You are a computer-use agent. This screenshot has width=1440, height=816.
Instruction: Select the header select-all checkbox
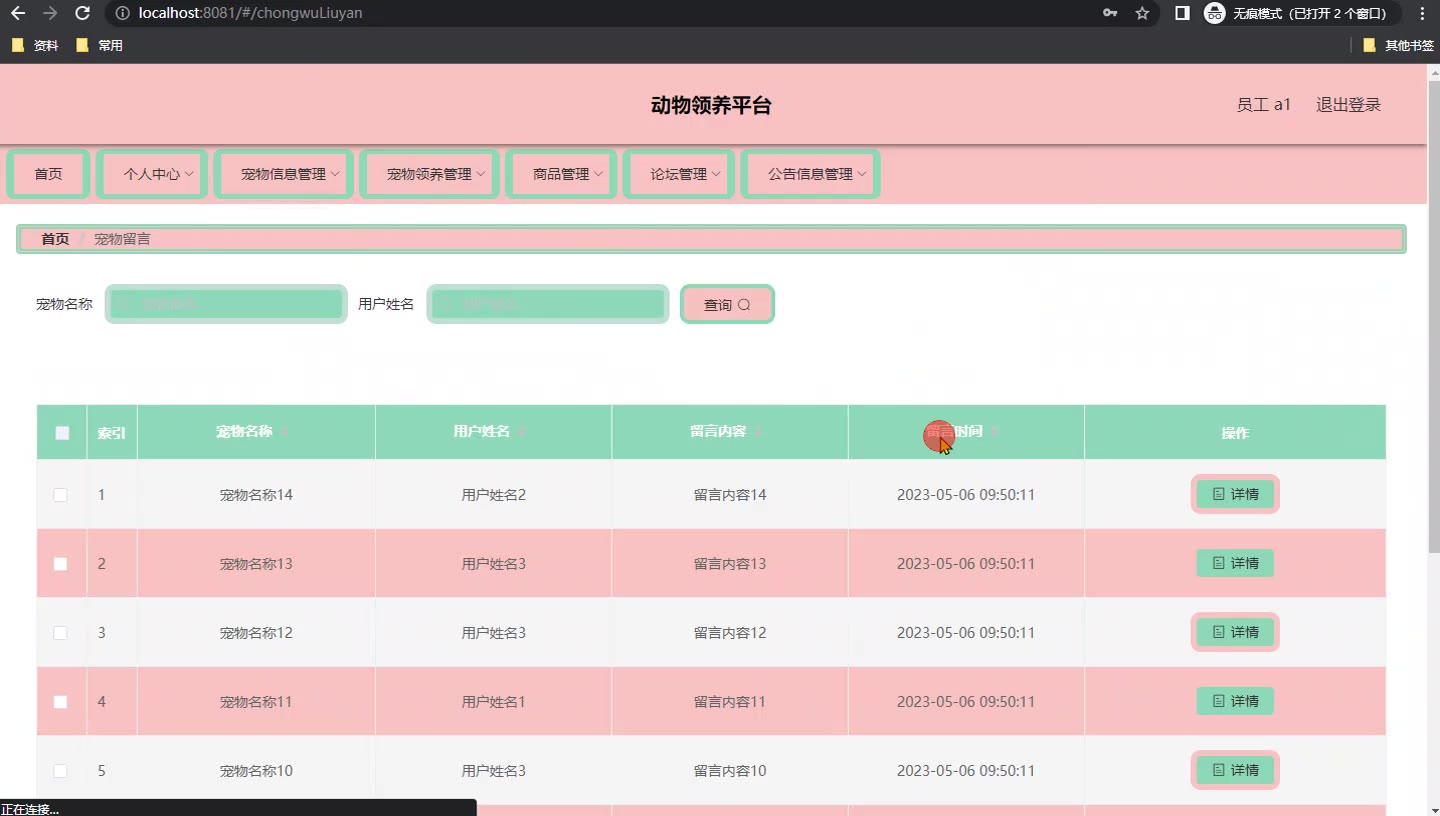pos(62,433)
